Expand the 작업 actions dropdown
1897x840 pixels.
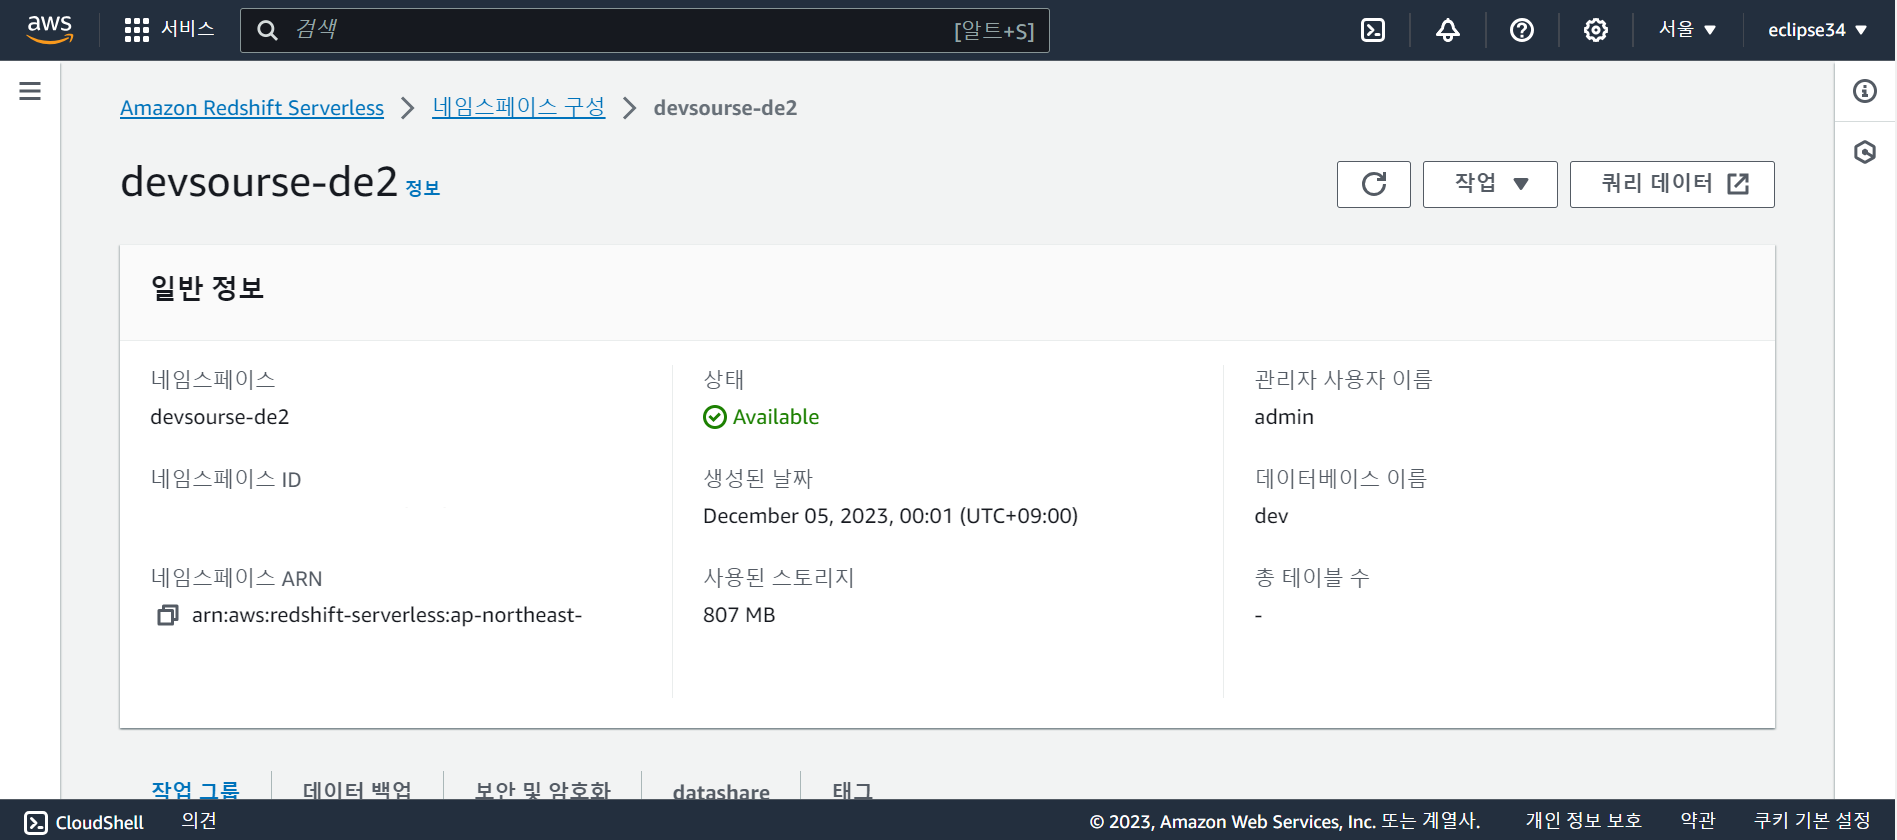pyautogui.click(x=1489, y=184)
